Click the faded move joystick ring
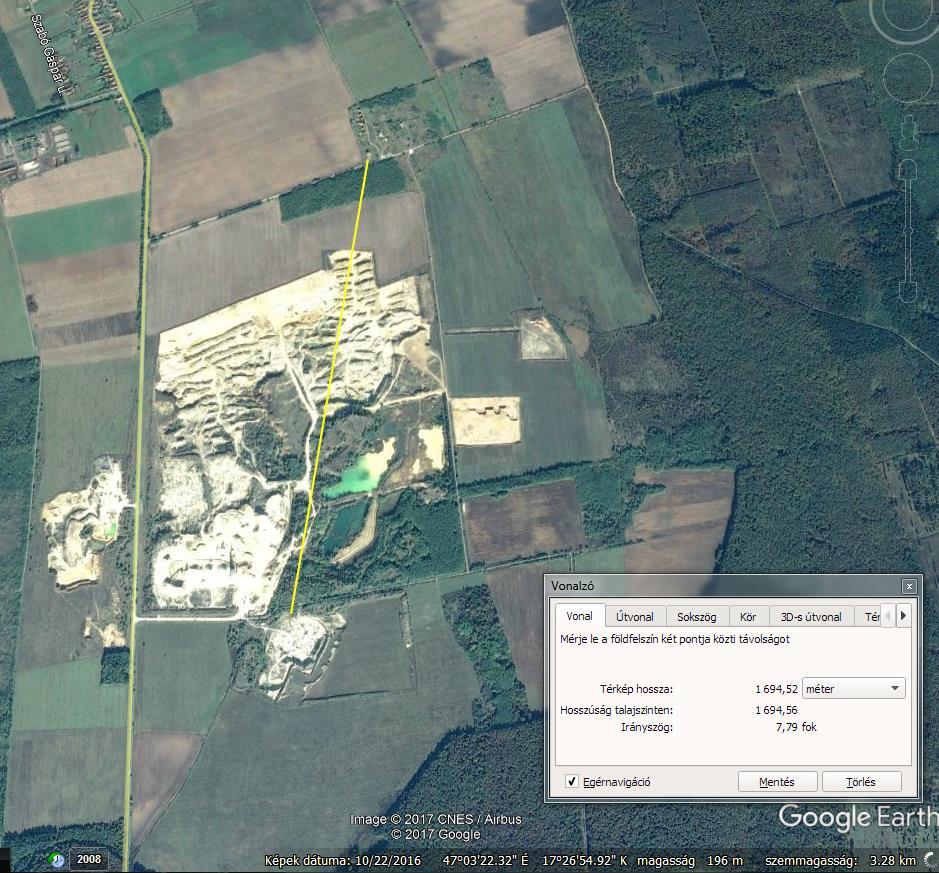Viewport: 939px width, 873px height. [x=908, y=78]
